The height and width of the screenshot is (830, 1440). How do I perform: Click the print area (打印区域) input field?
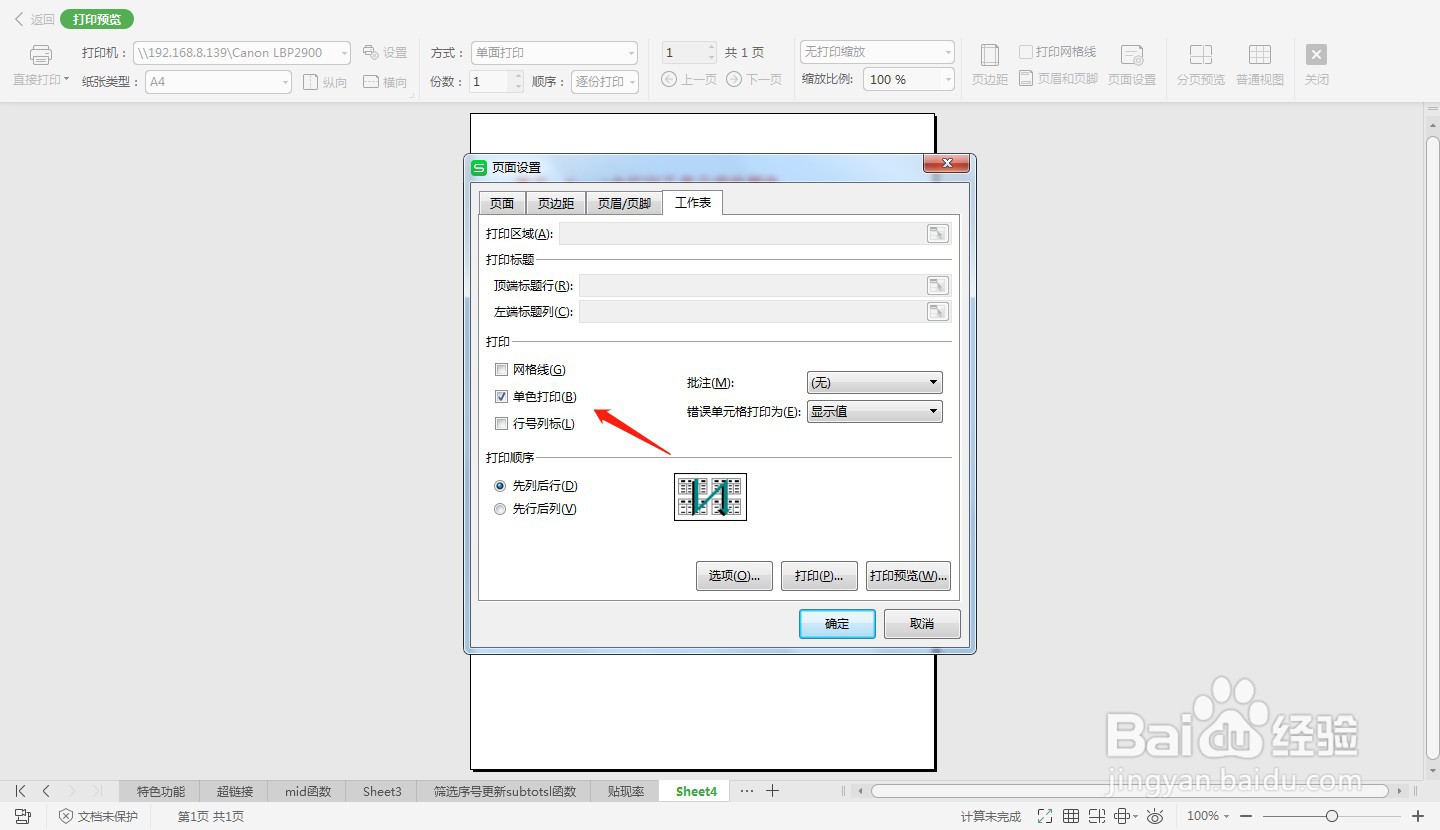[x=742, y=233]
